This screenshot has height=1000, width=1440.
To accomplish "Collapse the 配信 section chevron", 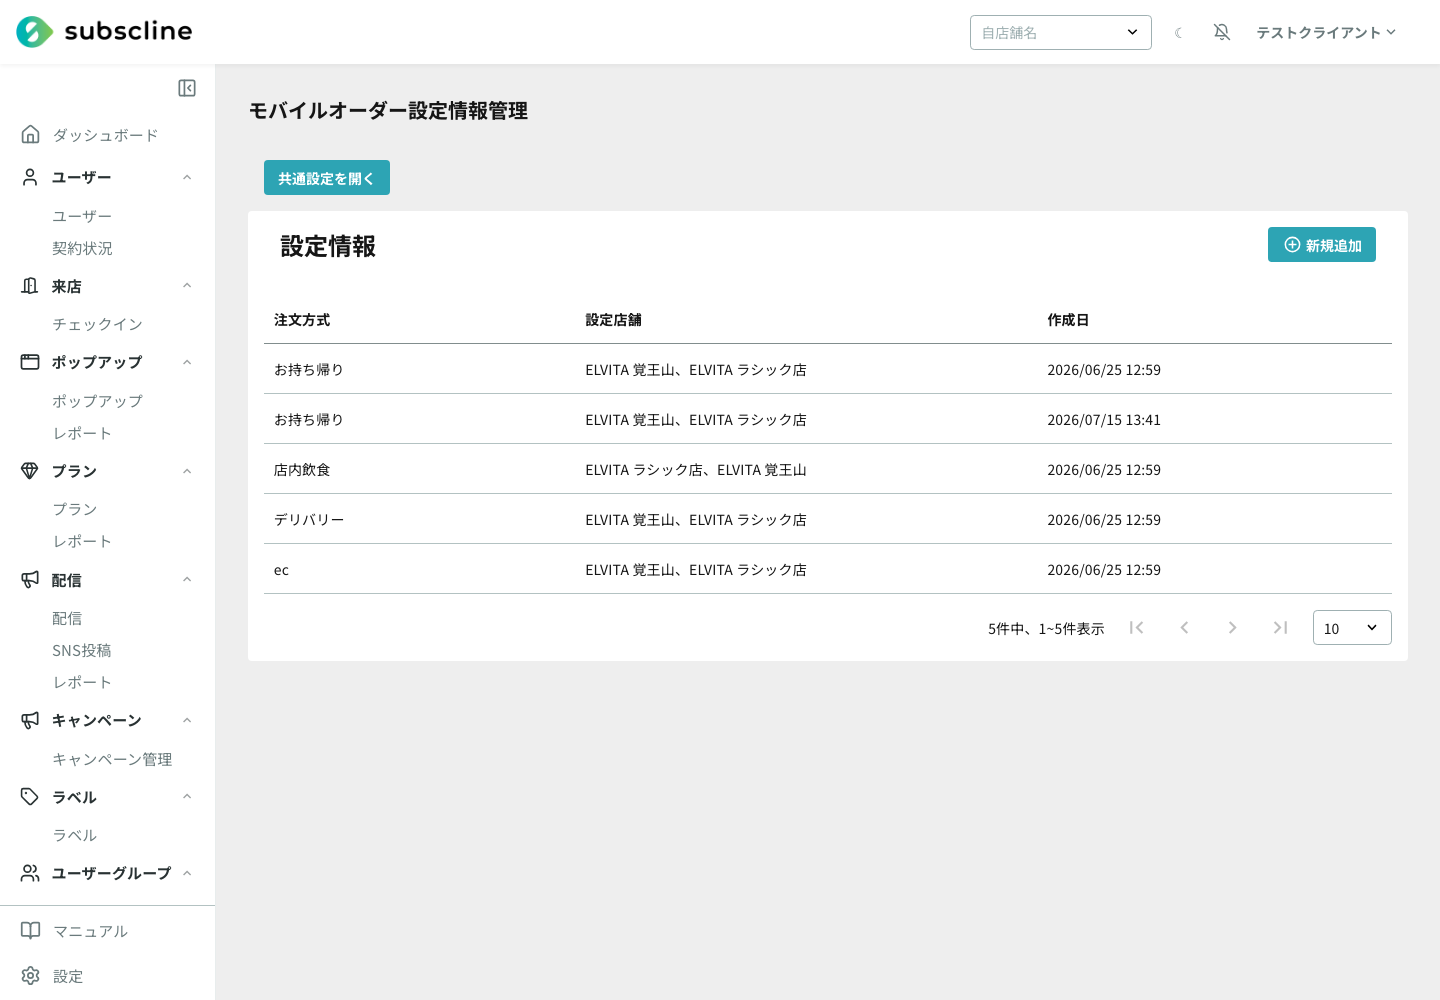I will [187, 580].
